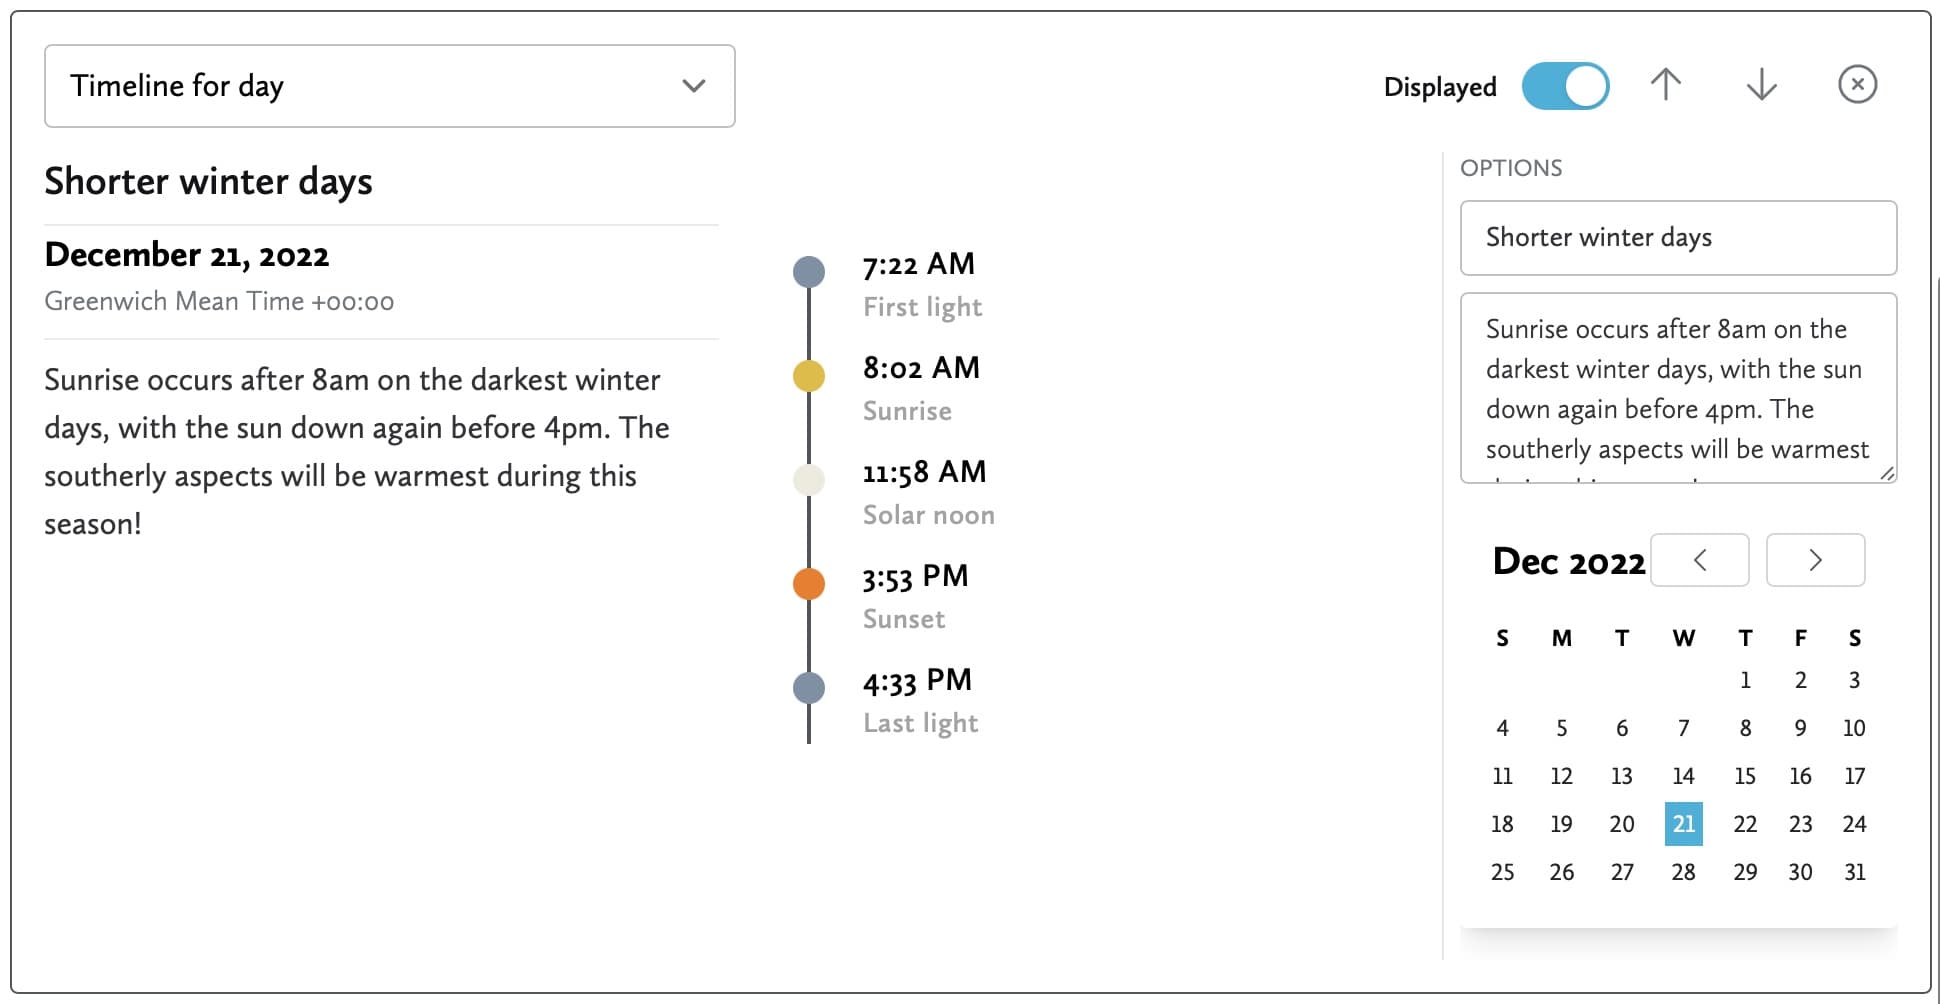The width and height of the screenshot is (1940, 1004).
Task: Toggle the Displayed switch off
Action: point(1565,86)
